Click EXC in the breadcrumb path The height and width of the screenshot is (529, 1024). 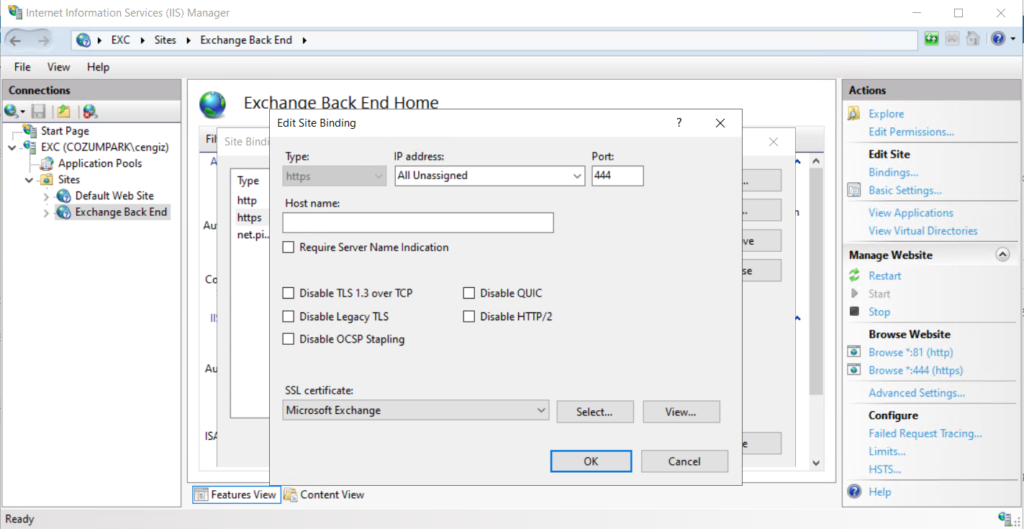[x=120, y=40]
